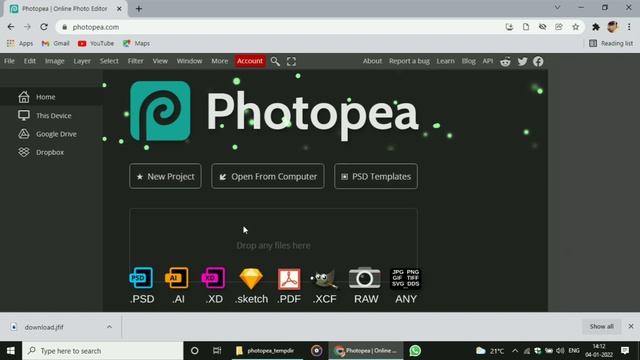Image resolution: width=640 pixels, height=360 pixels.
Task: Click the New Project button
Action: click(165, 176)
